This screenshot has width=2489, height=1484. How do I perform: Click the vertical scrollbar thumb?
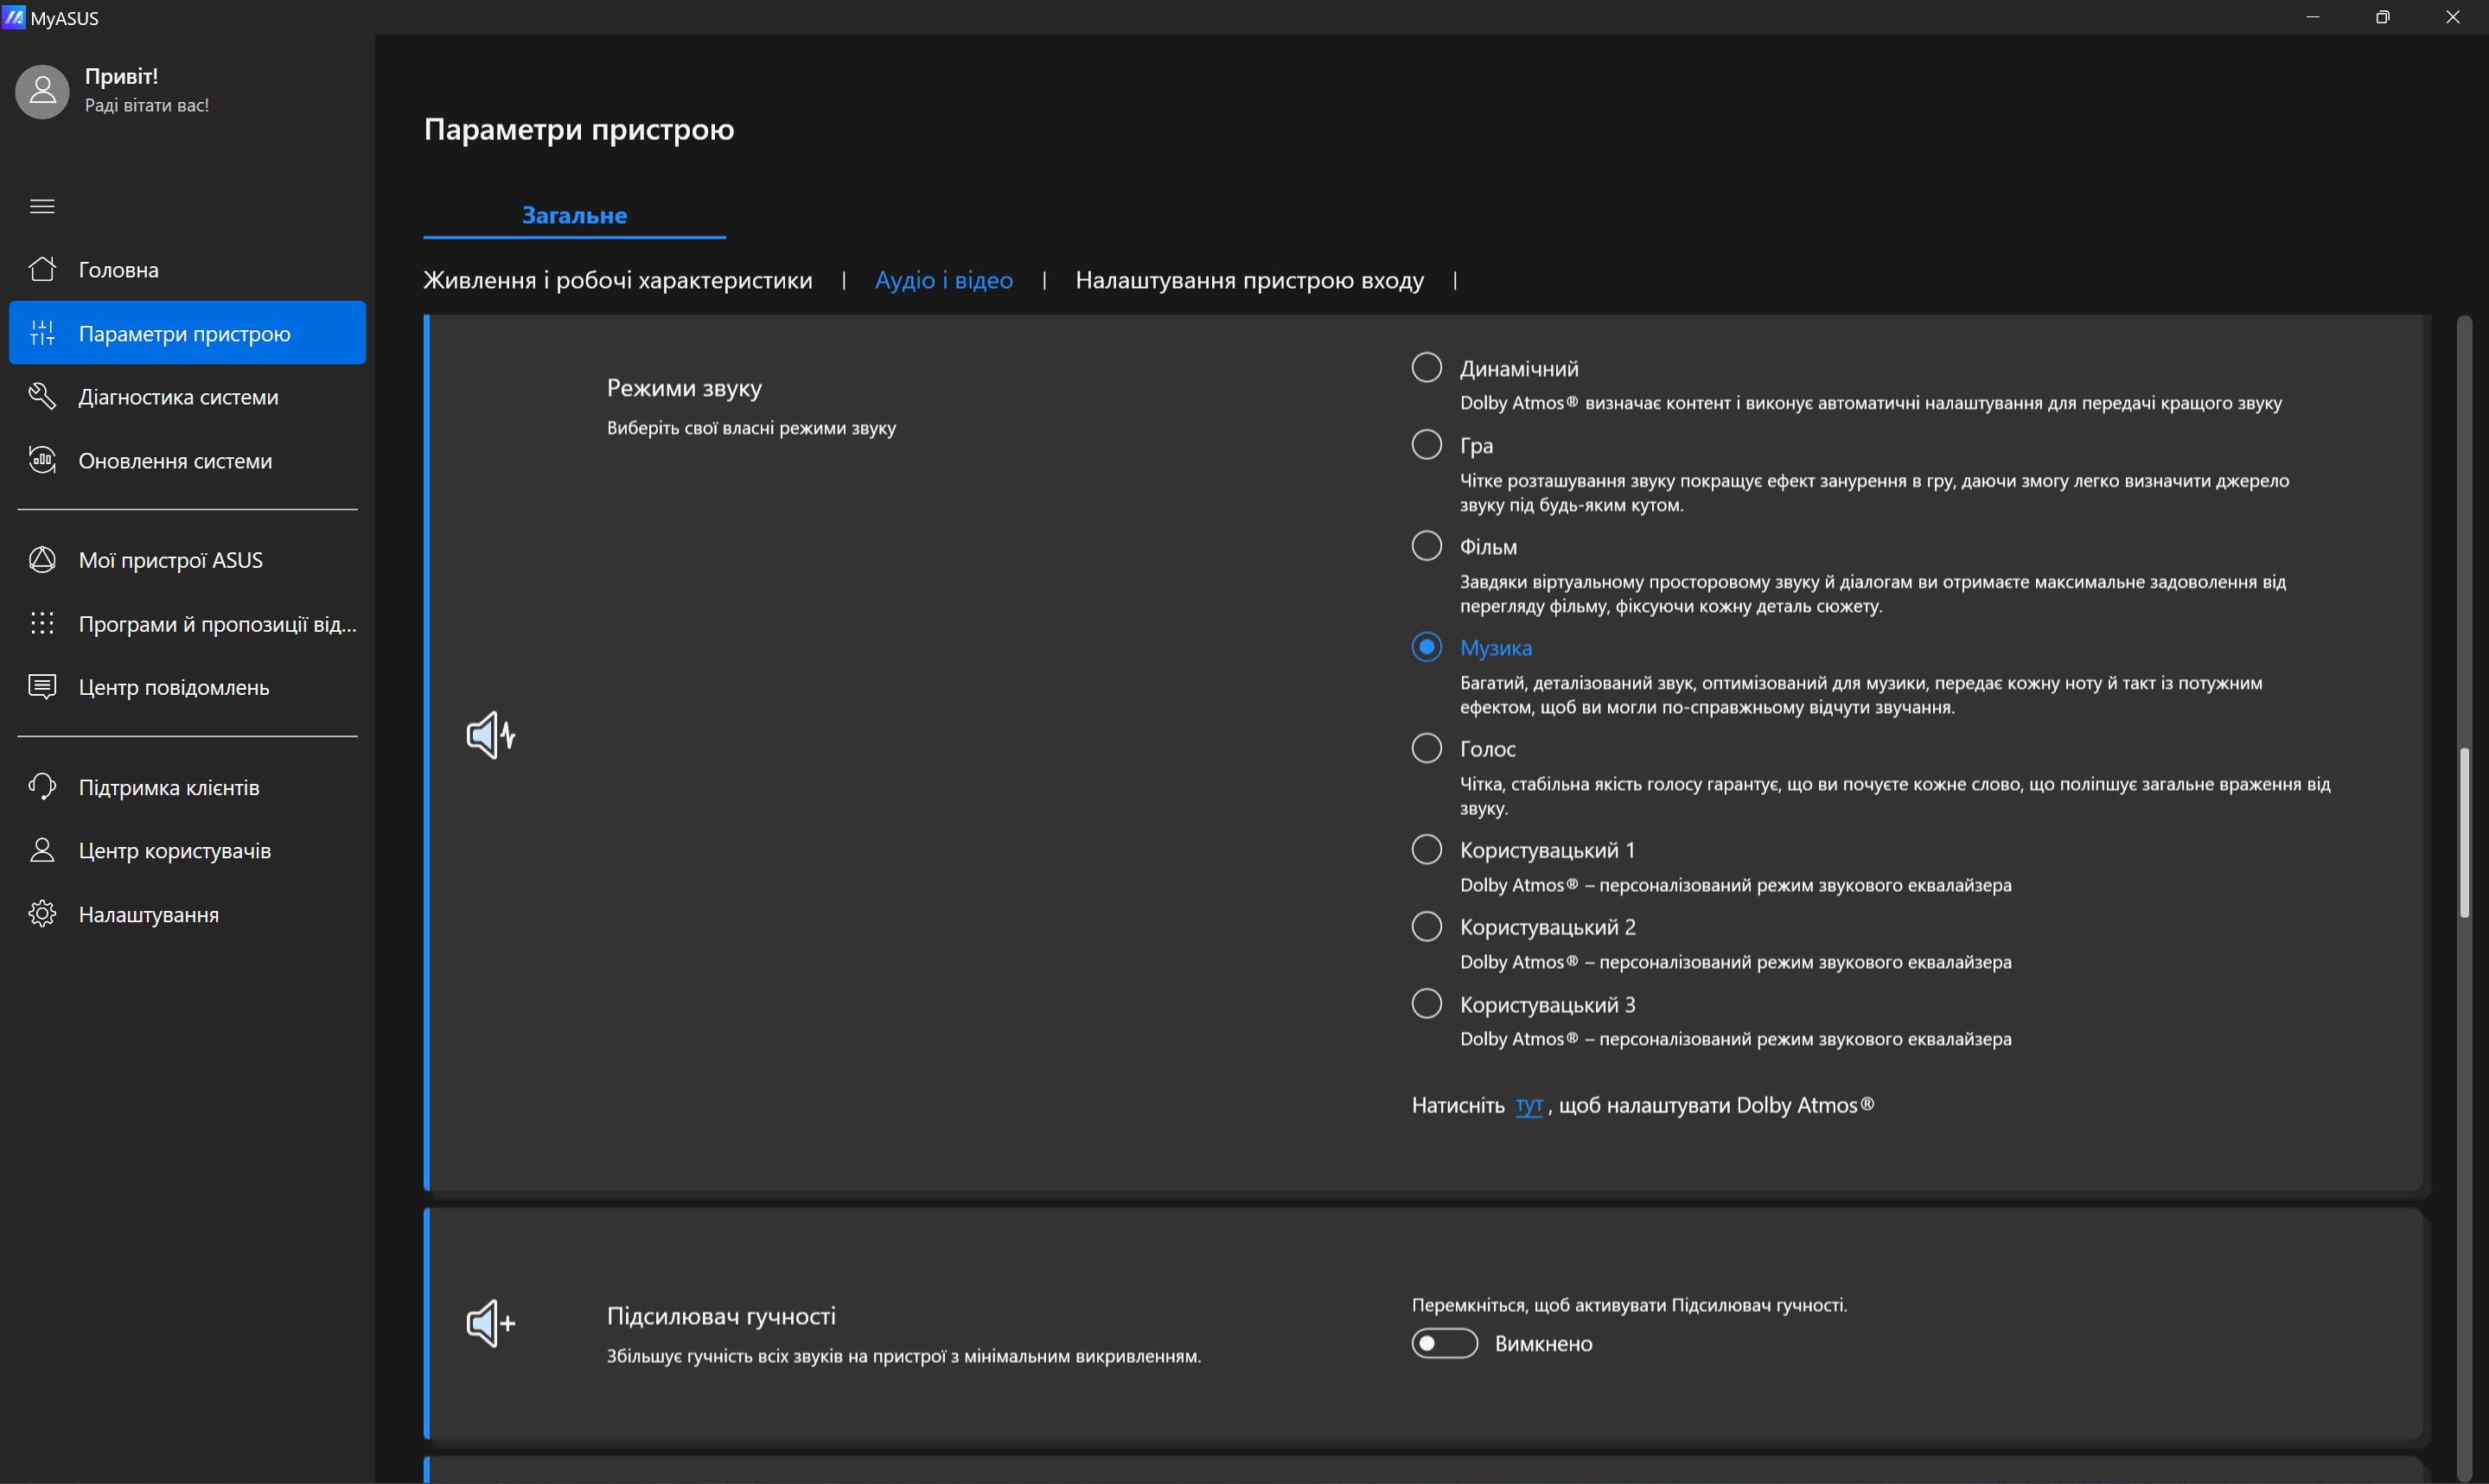click(x=2464, y=832)
